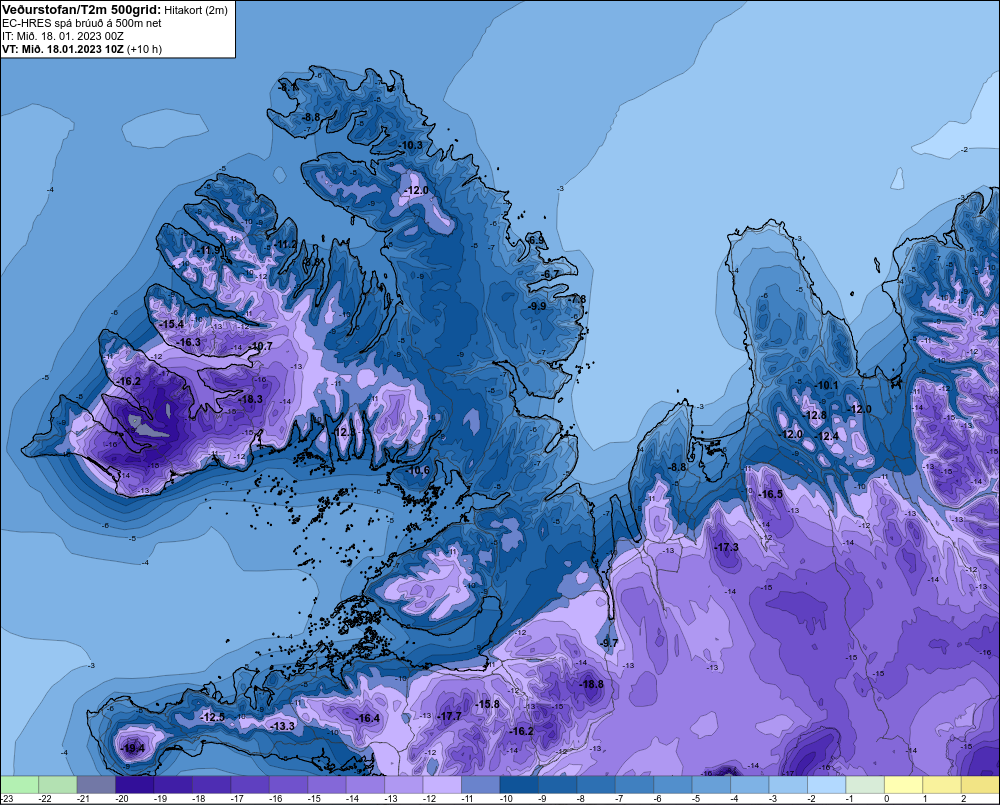Image resolution: width=1000 pixels, height=805 pixels.
Task: Click the -18.8 temperature label
Action: pyautogui.click(x=591, y=684)
